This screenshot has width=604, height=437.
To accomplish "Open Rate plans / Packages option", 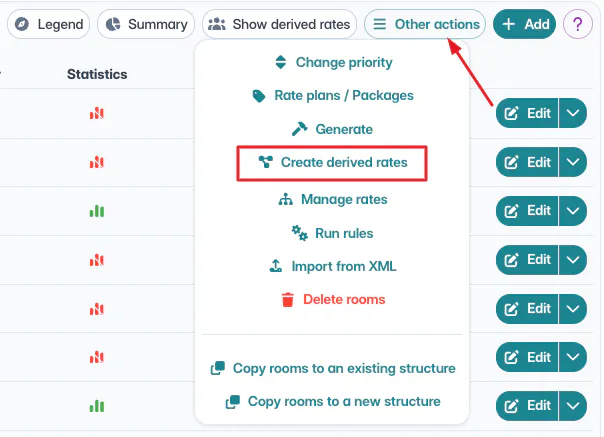I will pos(331,96).
